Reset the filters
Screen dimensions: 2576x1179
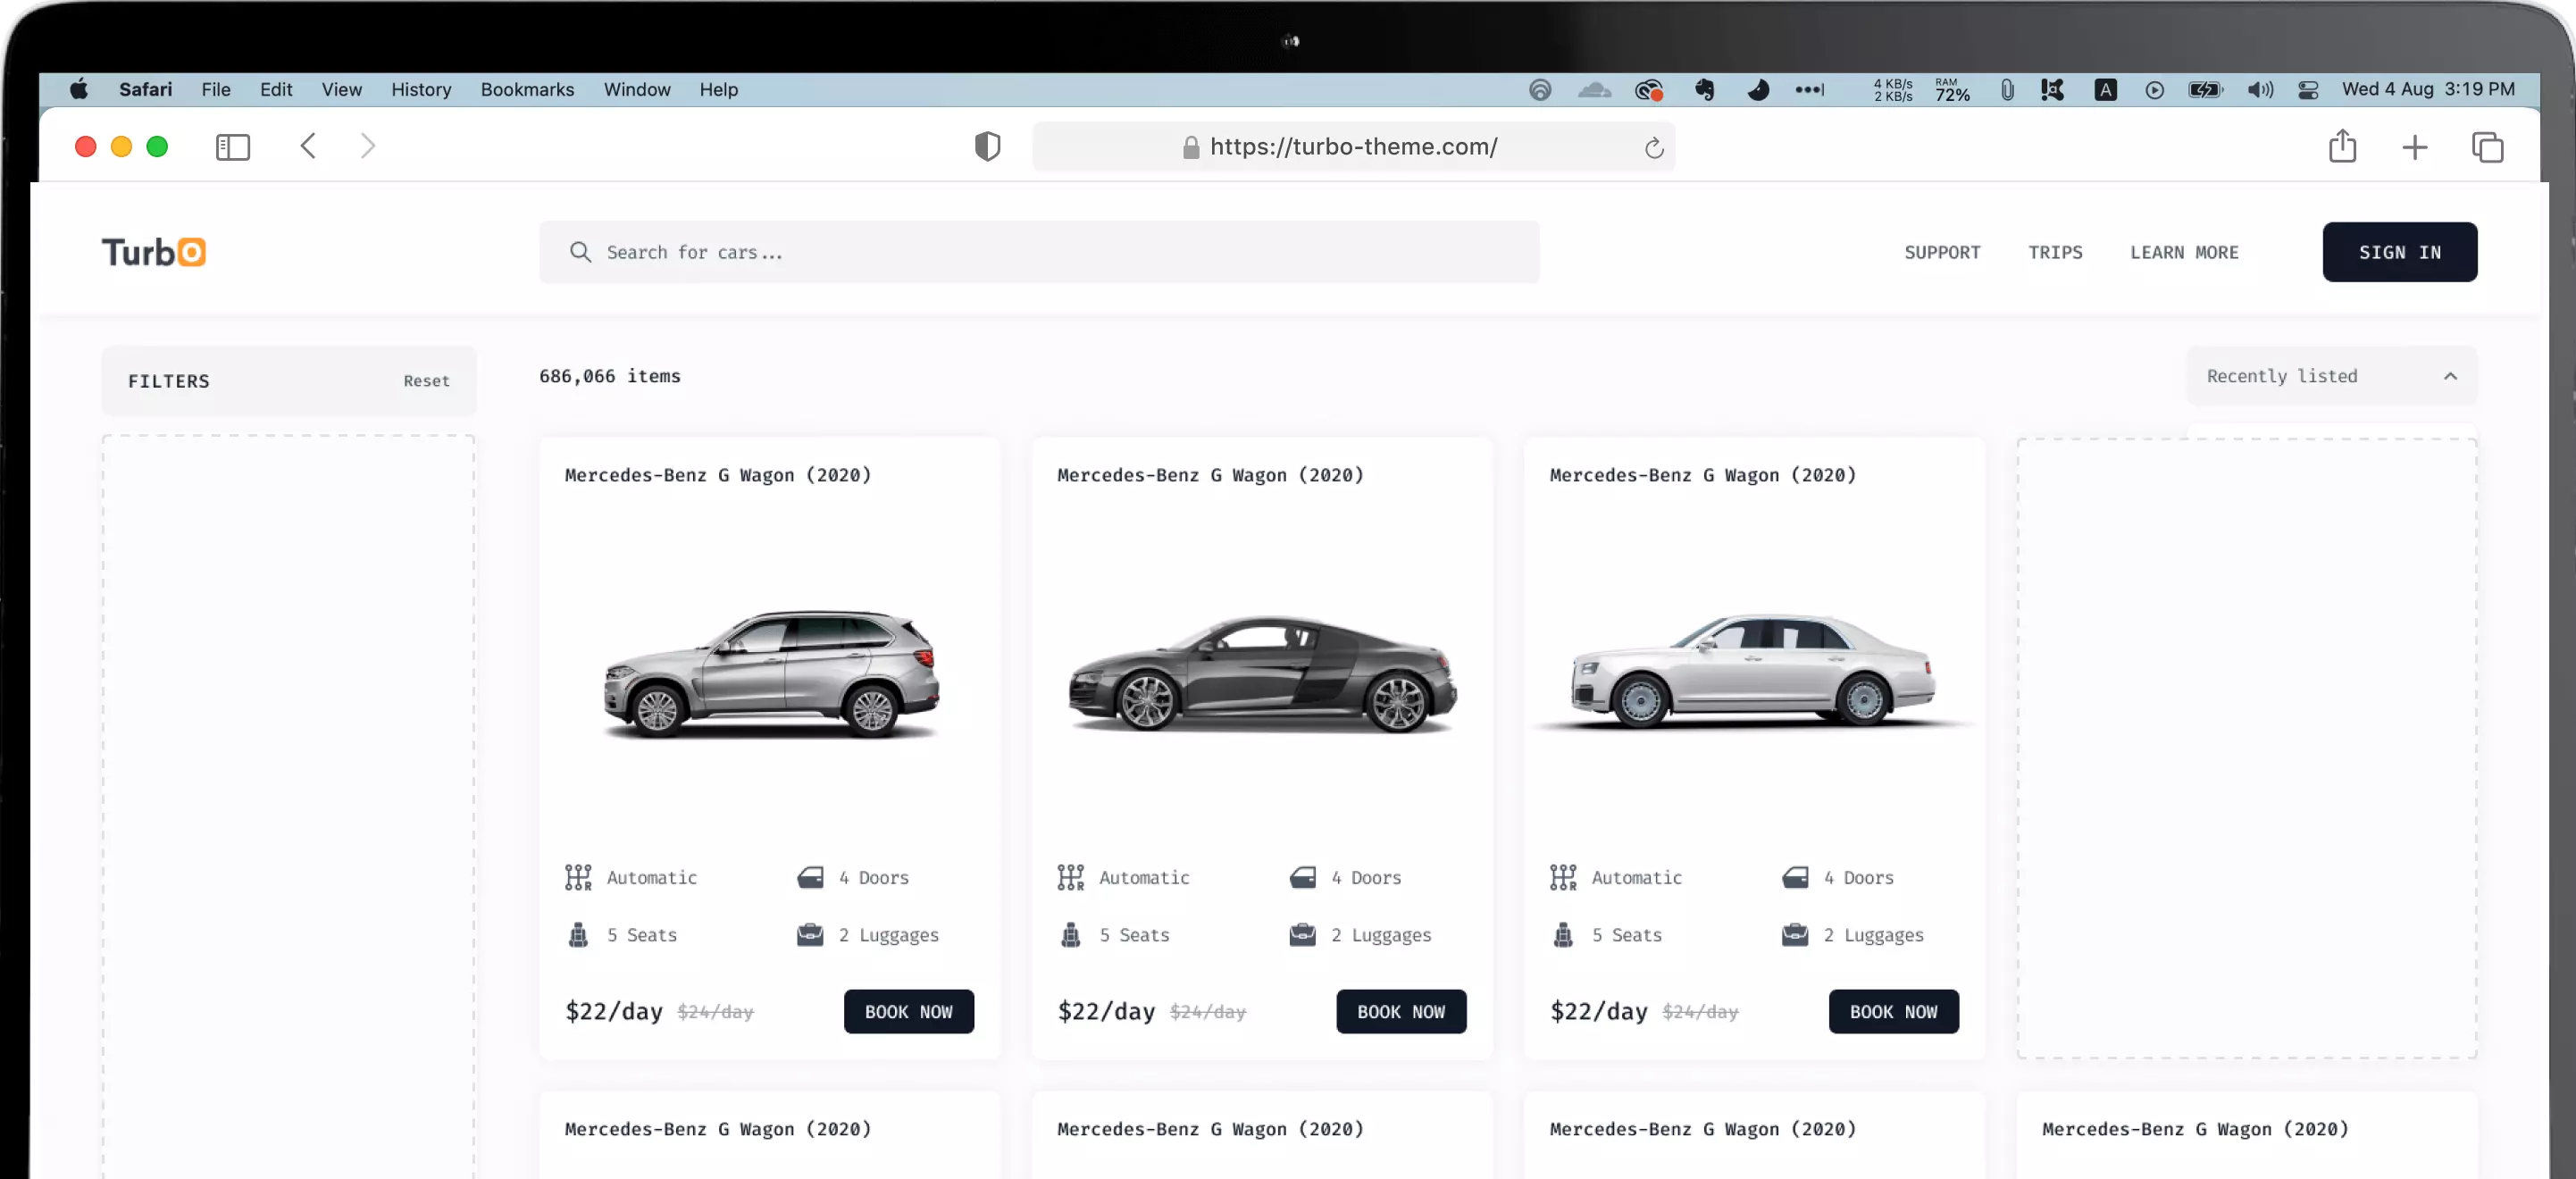[427, 381]
